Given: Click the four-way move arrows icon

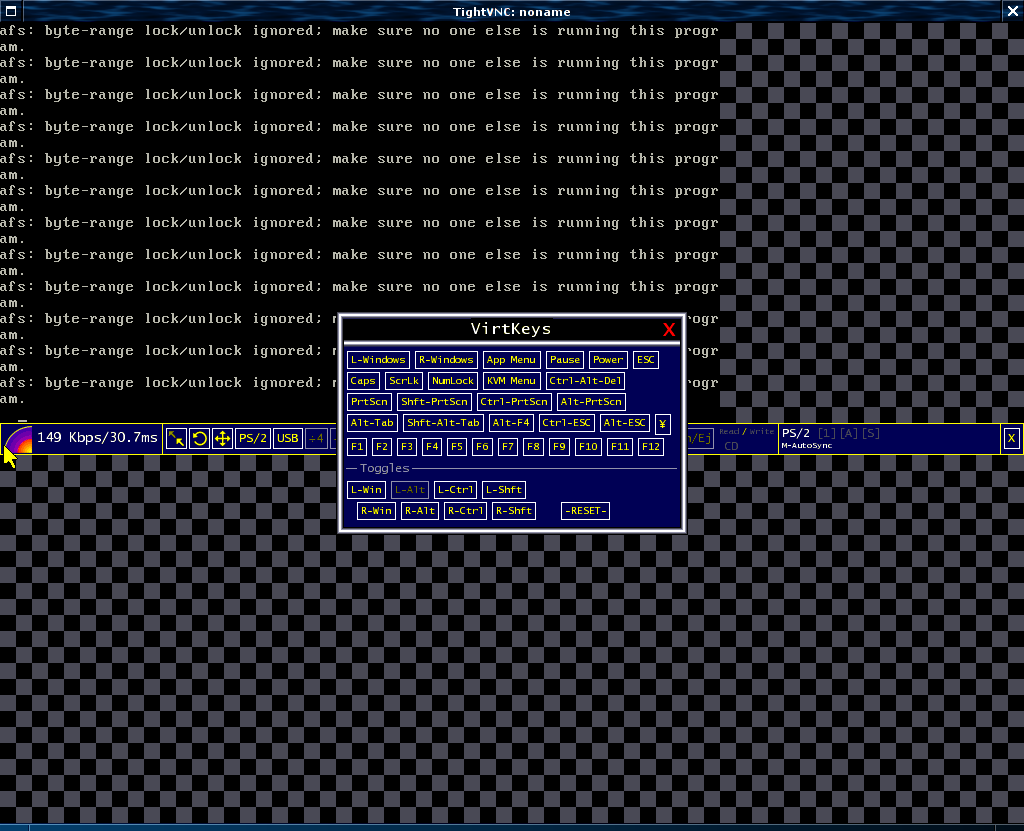Looking at the screenshot, I should coord(222,438).
